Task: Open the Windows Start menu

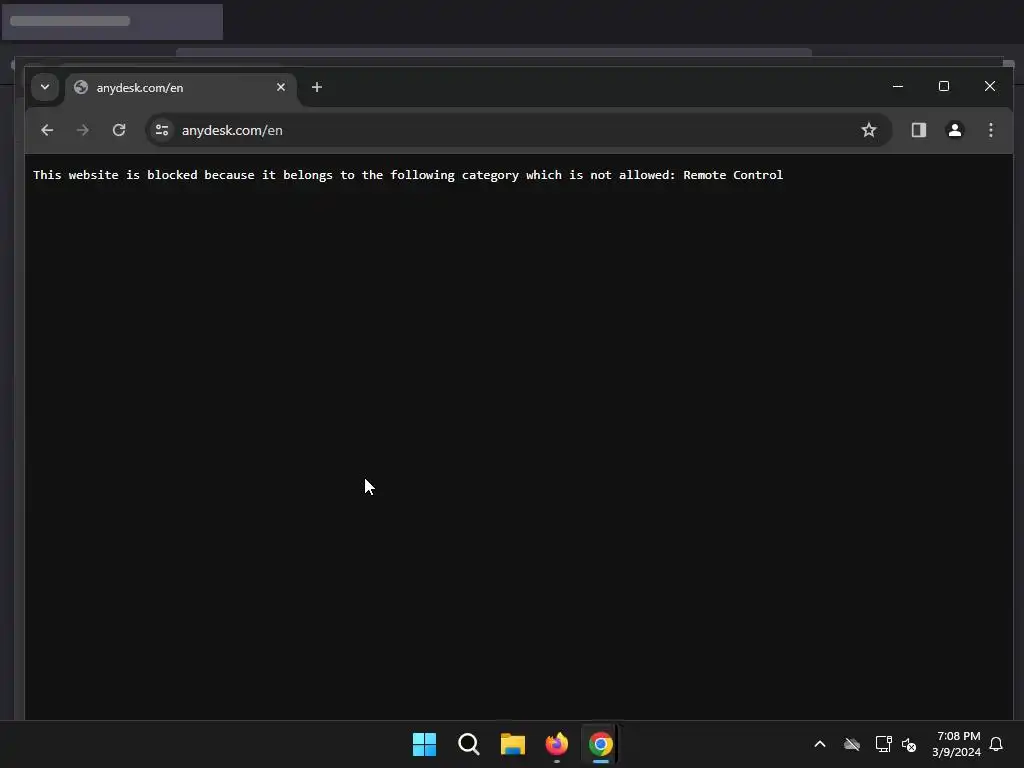Action: pyautogui.click(x=424, y=744)
